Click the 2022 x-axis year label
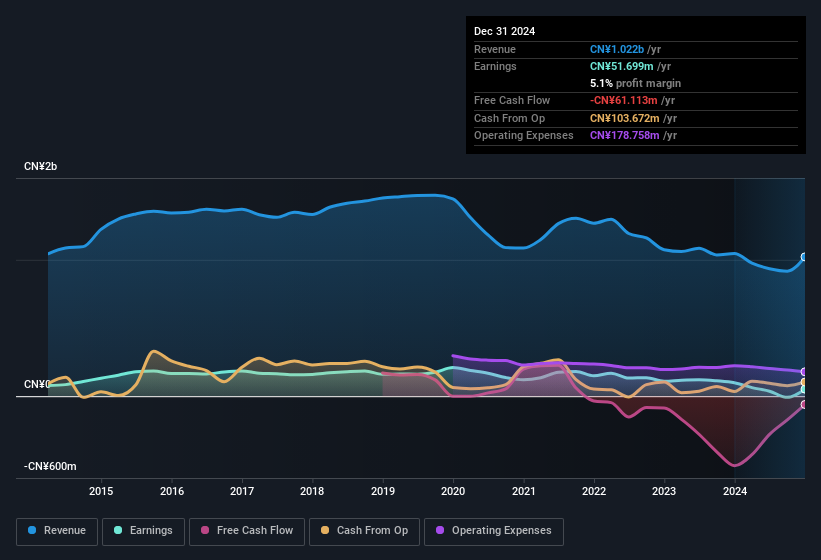 (594, 491)
